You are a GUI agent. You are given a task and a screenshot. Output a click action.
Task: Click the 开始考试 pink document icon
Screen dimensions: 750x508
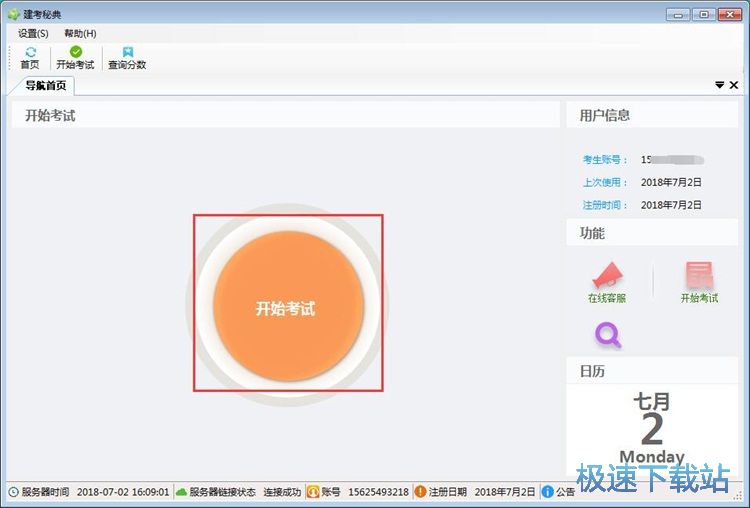coord(699,275)
